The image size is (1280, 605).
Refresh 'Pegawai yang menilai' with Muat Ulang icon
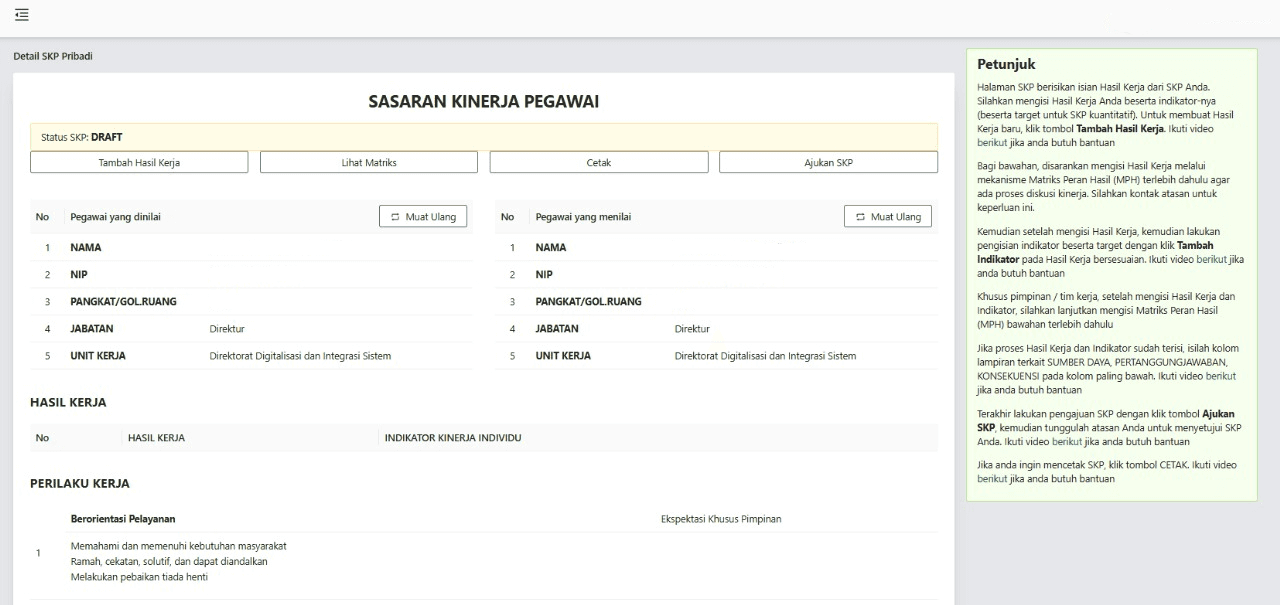[x=887, y=216]
